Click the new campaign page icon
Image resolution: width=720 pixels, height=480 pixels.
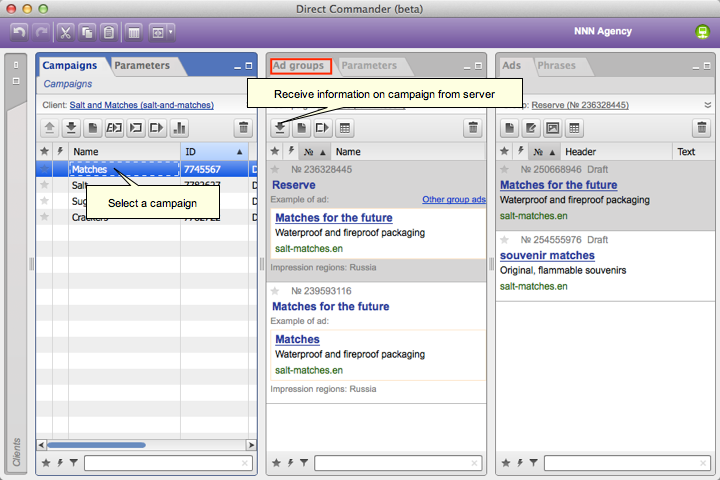[92, 128]
